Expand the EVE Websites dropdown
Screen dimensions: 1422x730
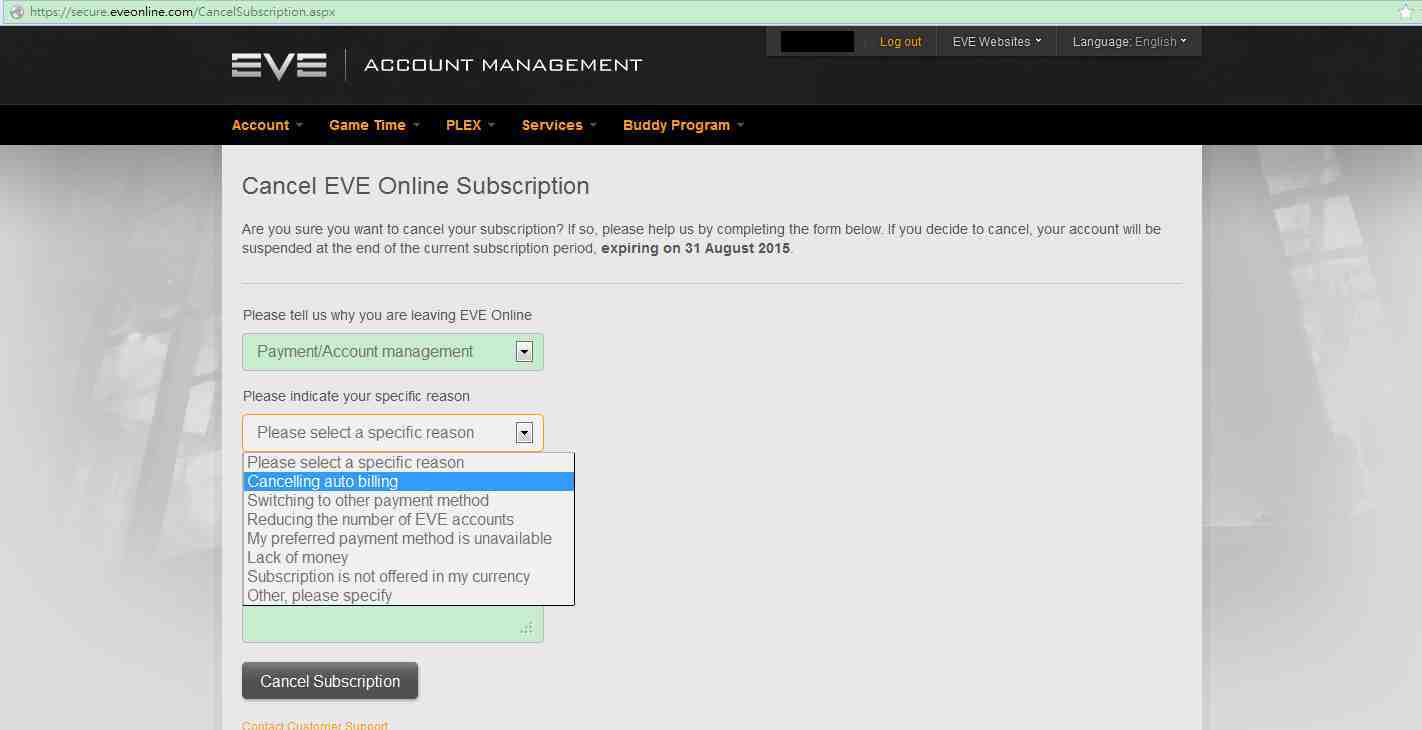[x=996, y=42]
